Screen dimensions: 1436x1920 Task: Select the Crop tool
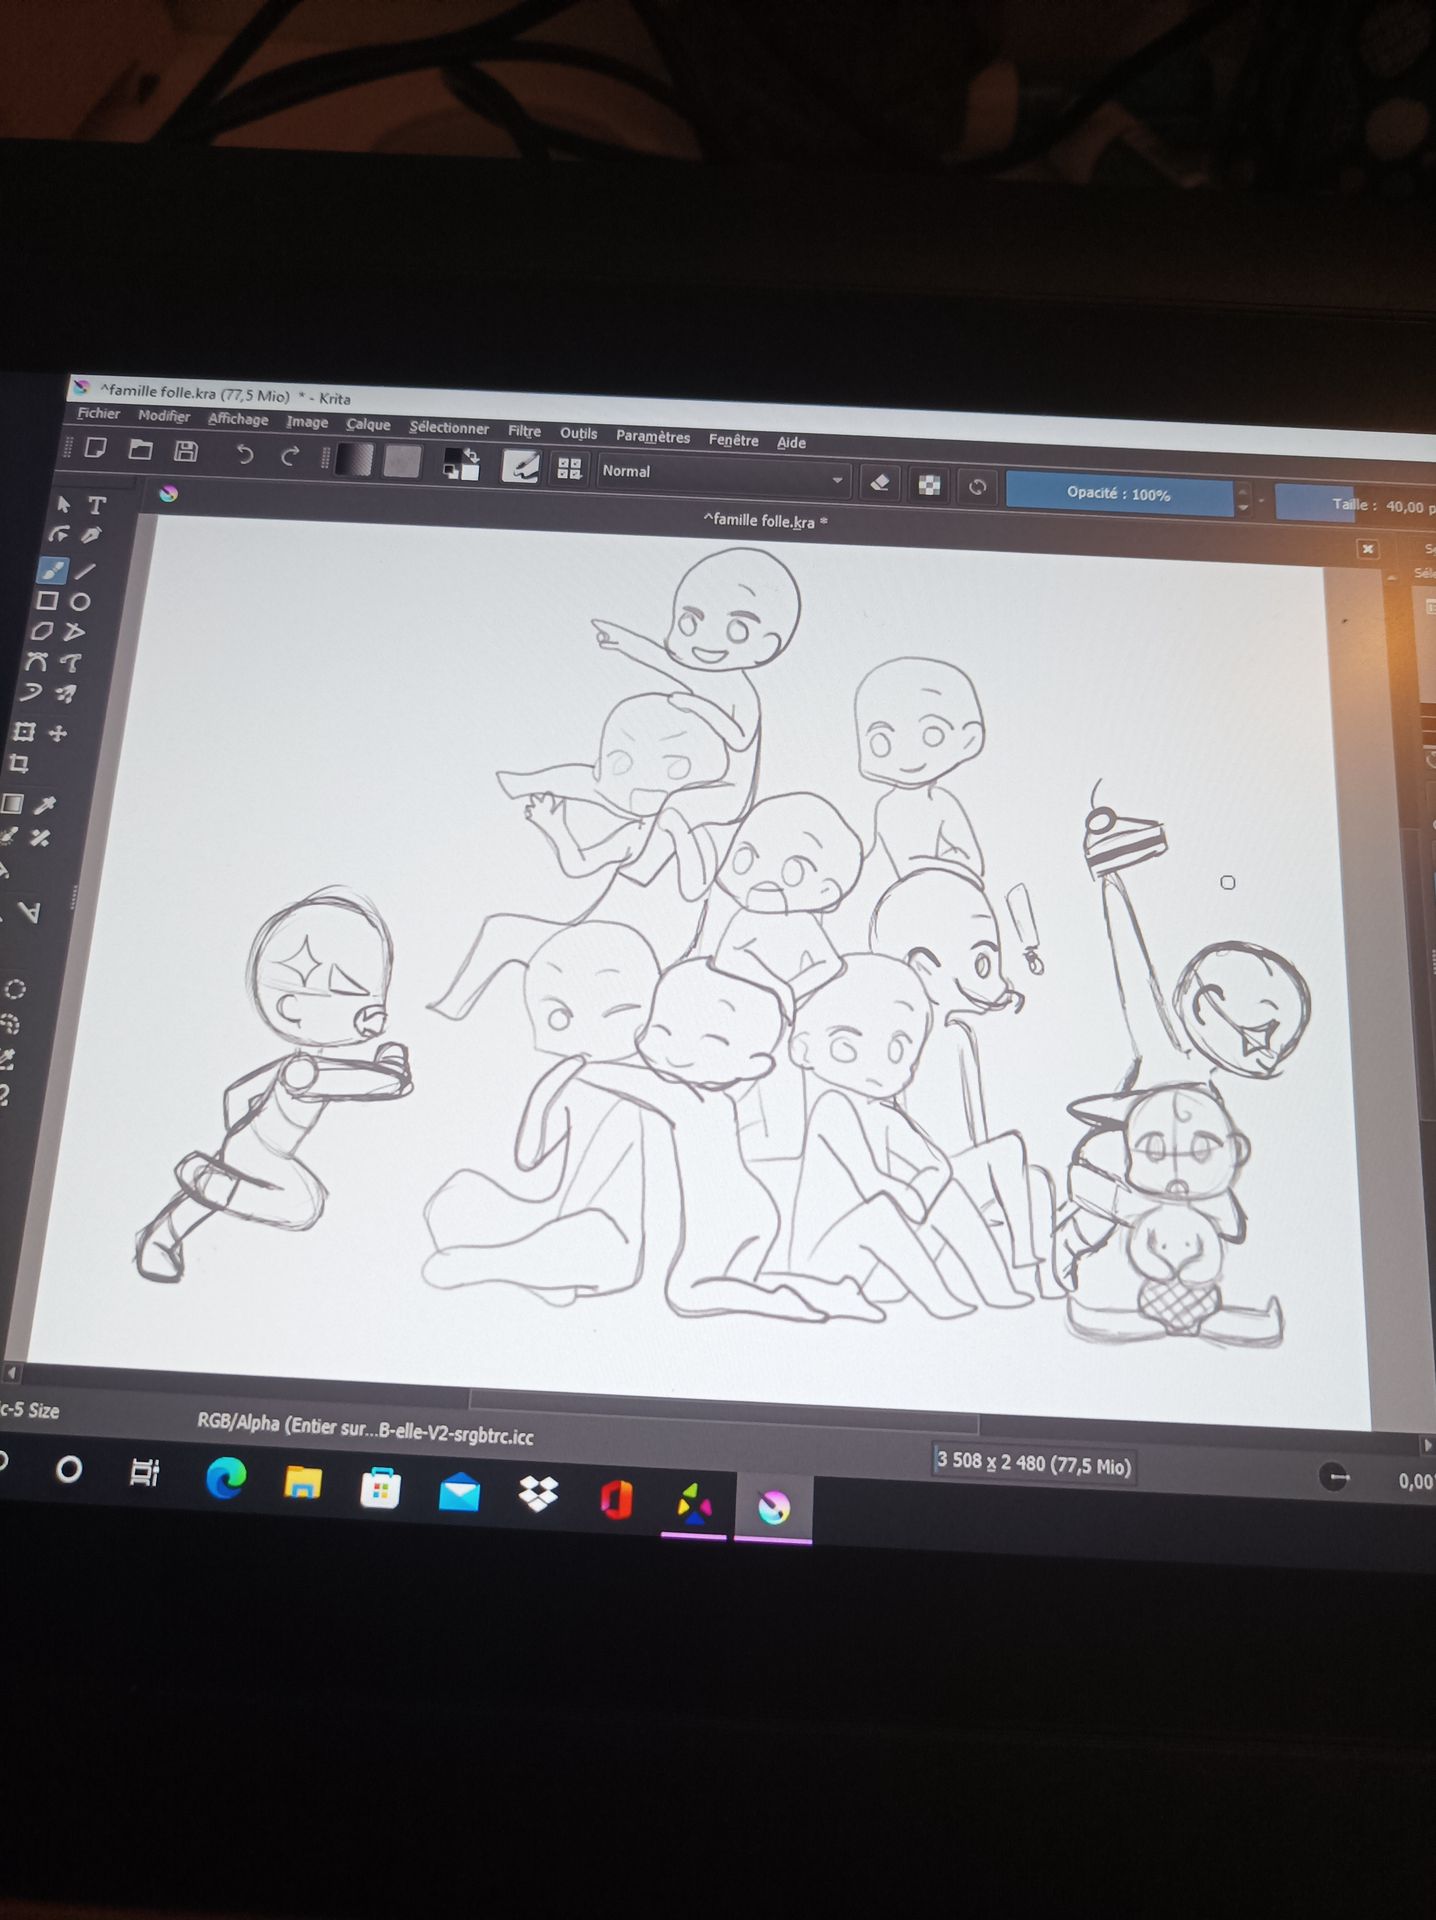point(19,764)
